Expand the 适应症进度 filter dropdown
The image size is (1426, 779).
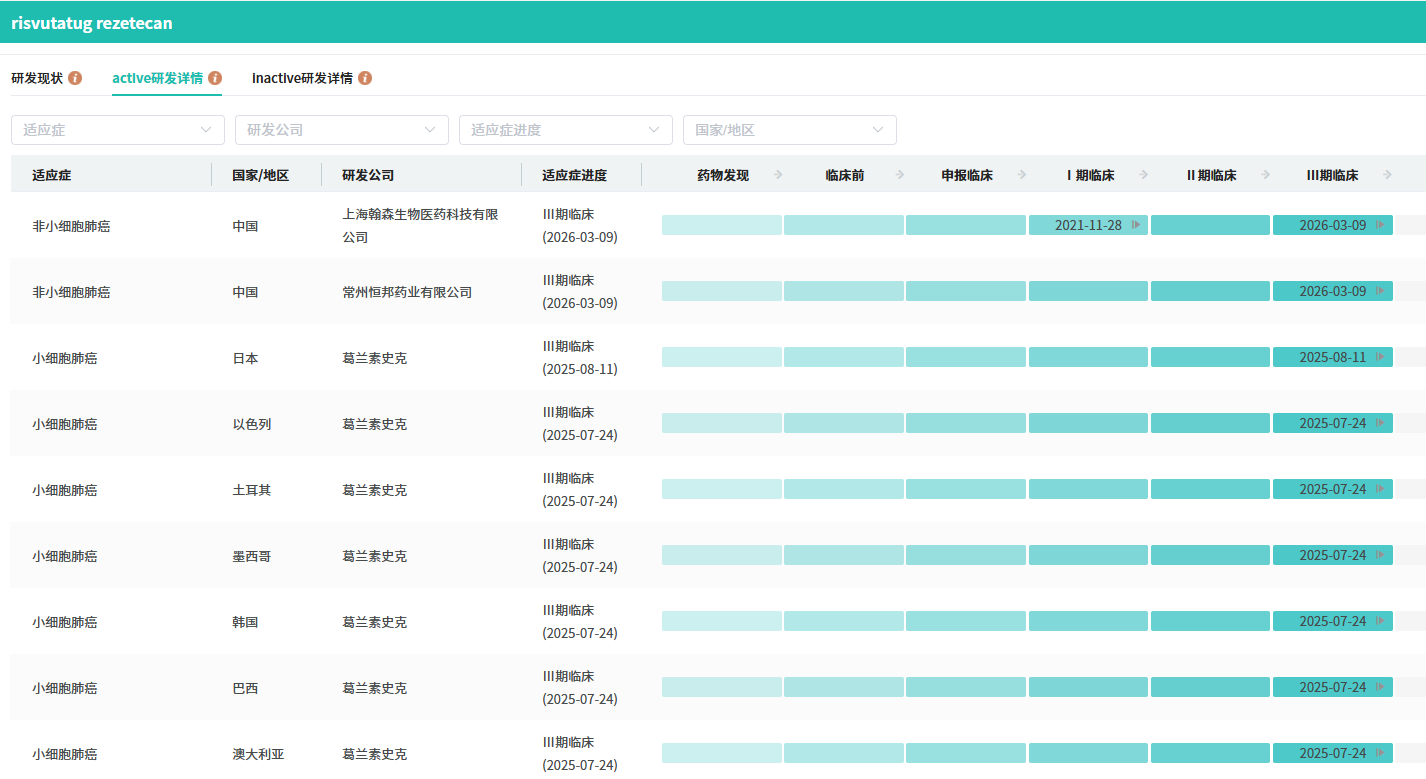[x=566, y=130]
